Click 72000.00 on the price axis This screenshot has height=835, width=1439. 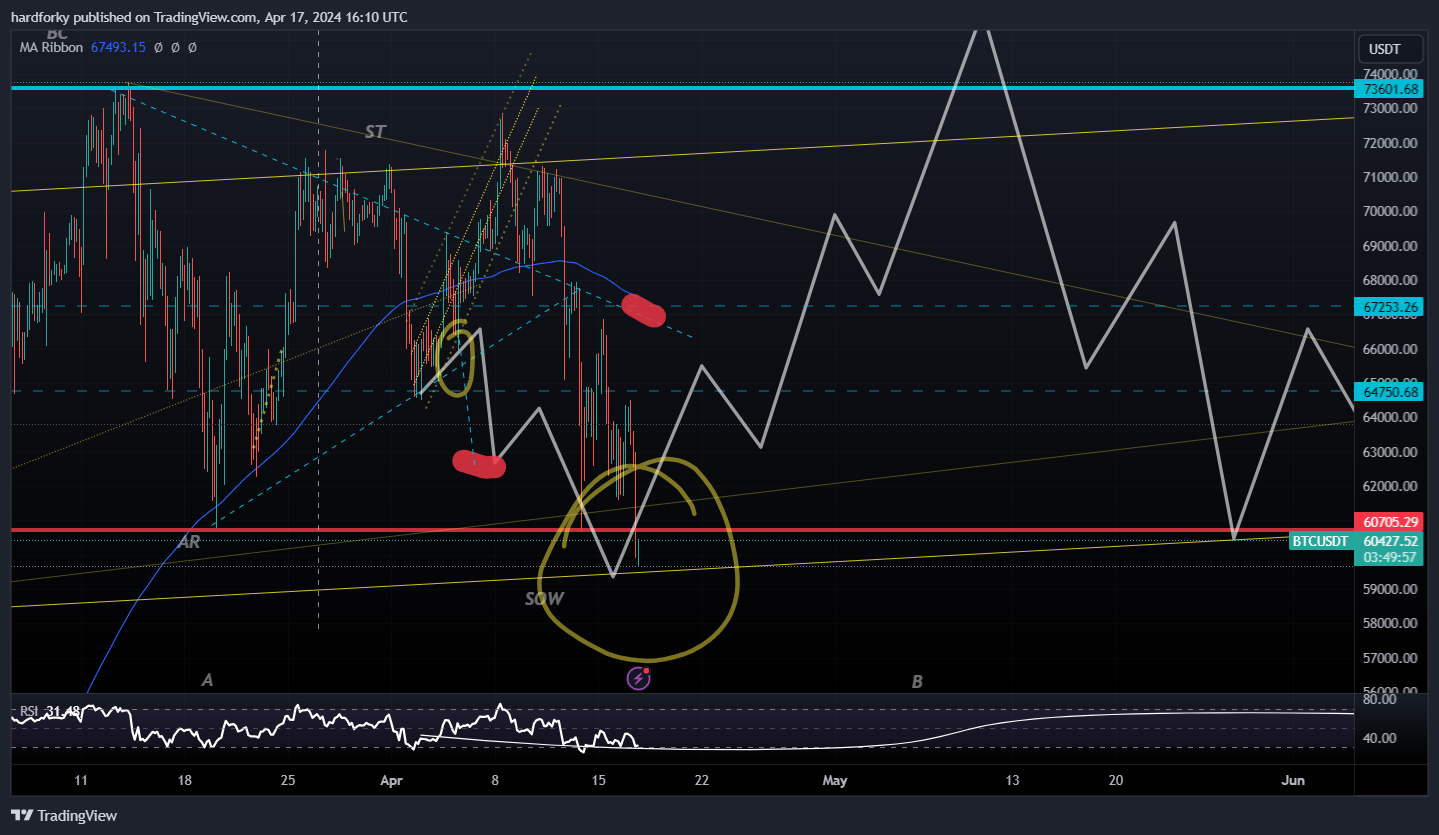pos(1389,143)
